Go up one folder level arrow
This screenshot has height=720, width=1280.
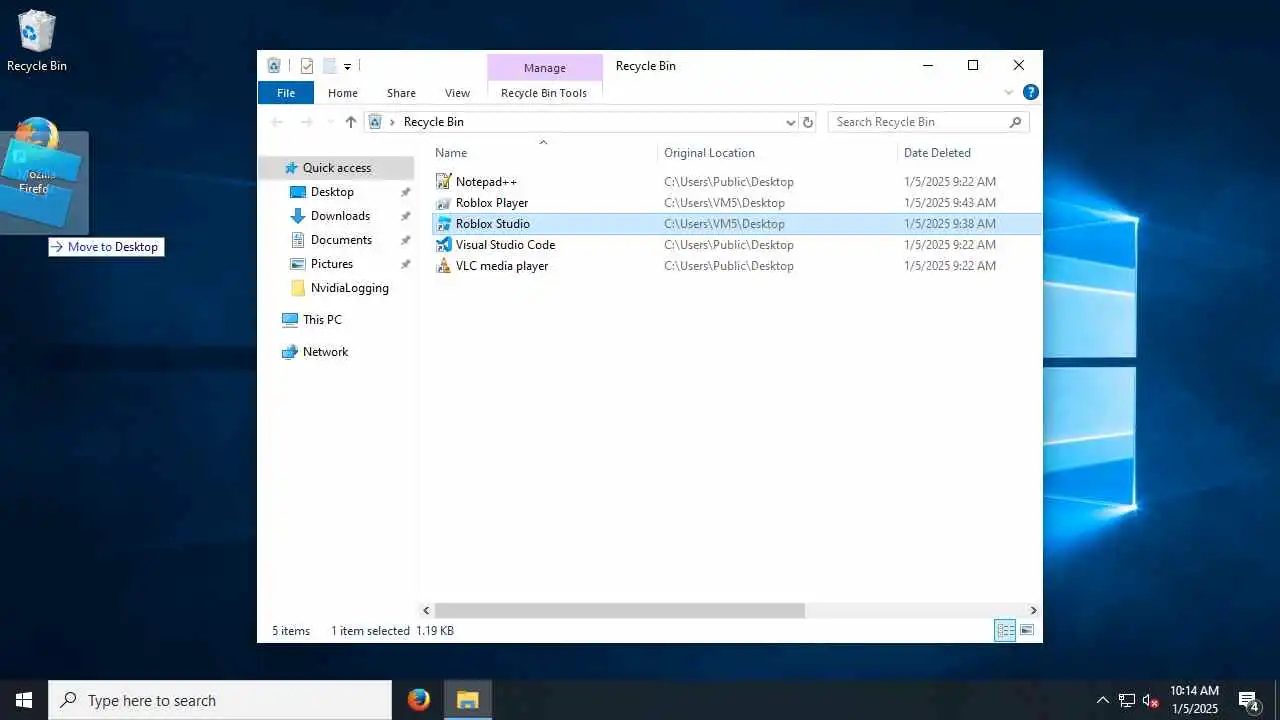pos(351,122)
